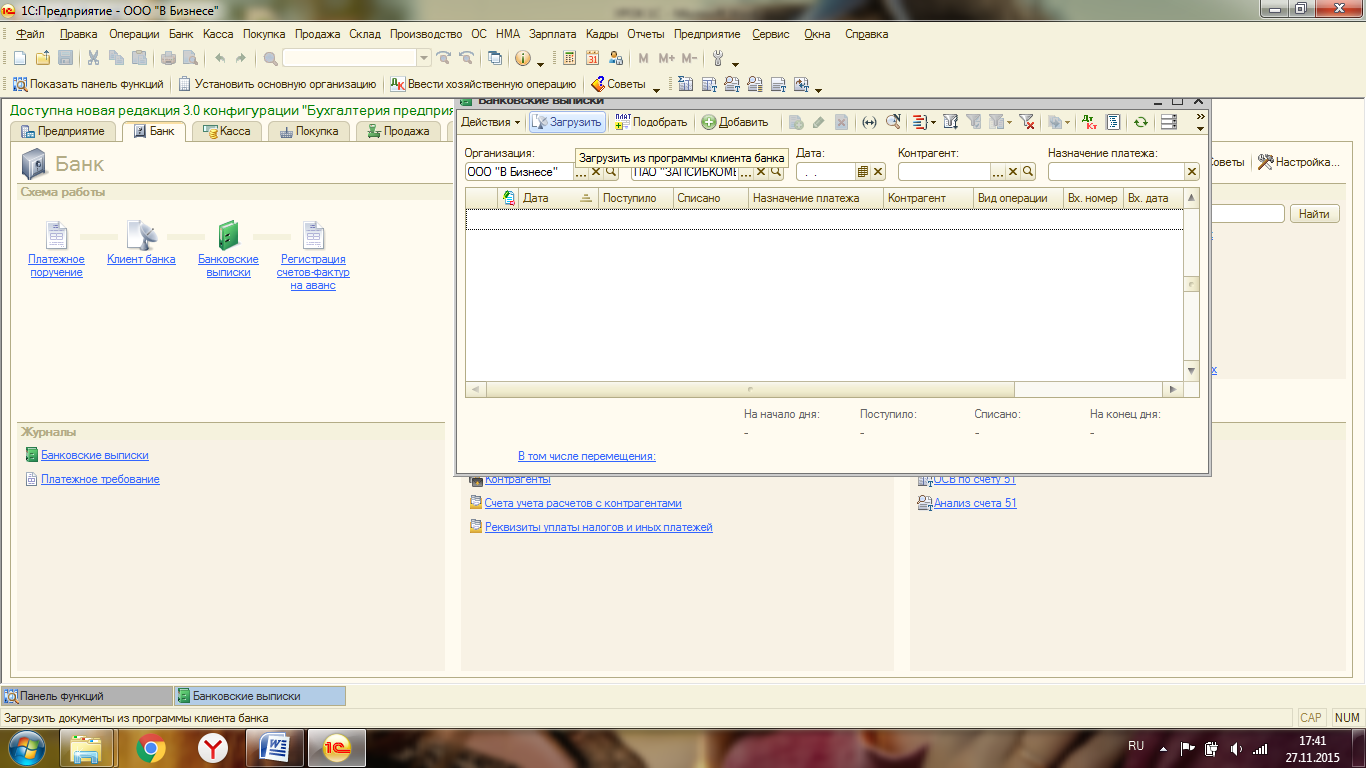Open Microsoft Word from the taskbar
Viewport: 1366px width, 768px height.
(275, 748)
